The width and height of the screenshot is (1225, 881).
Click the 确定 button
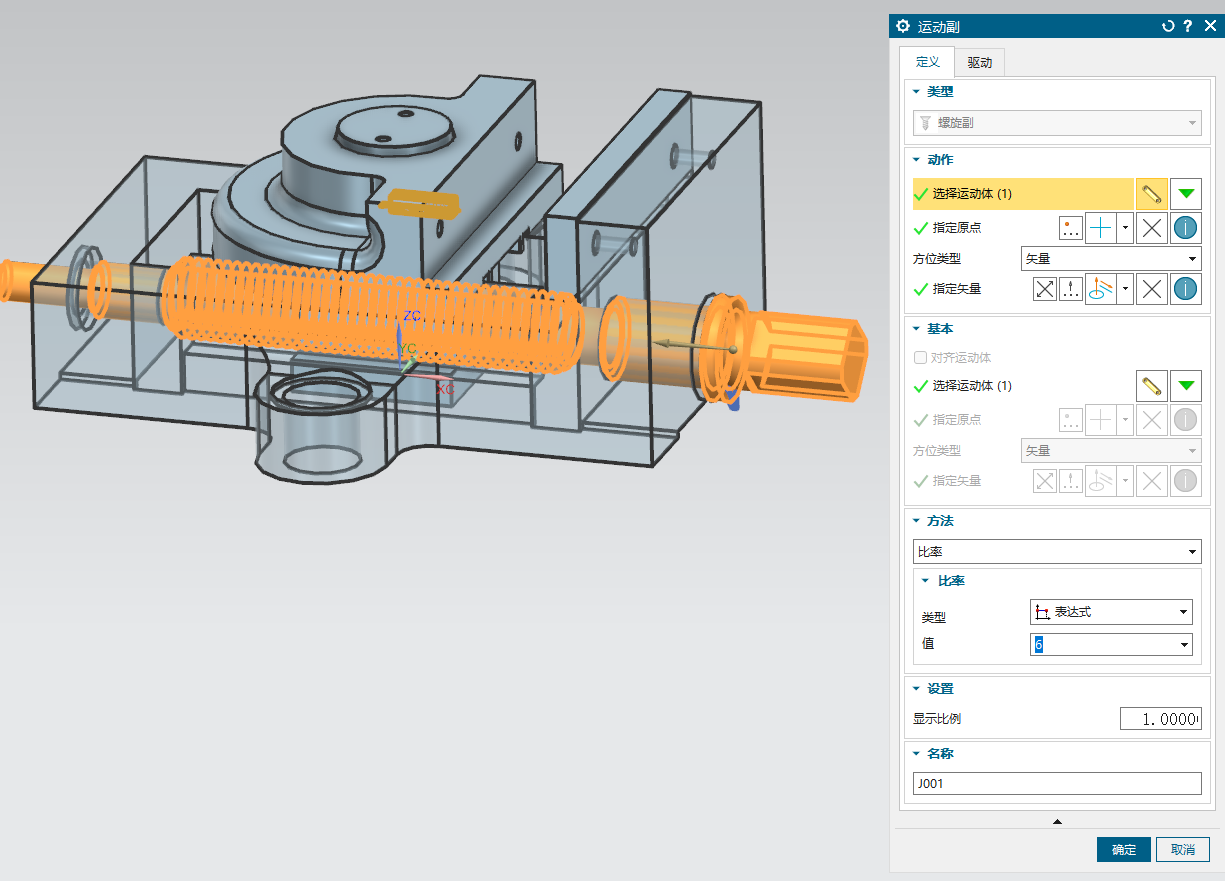click(1123, 850)
